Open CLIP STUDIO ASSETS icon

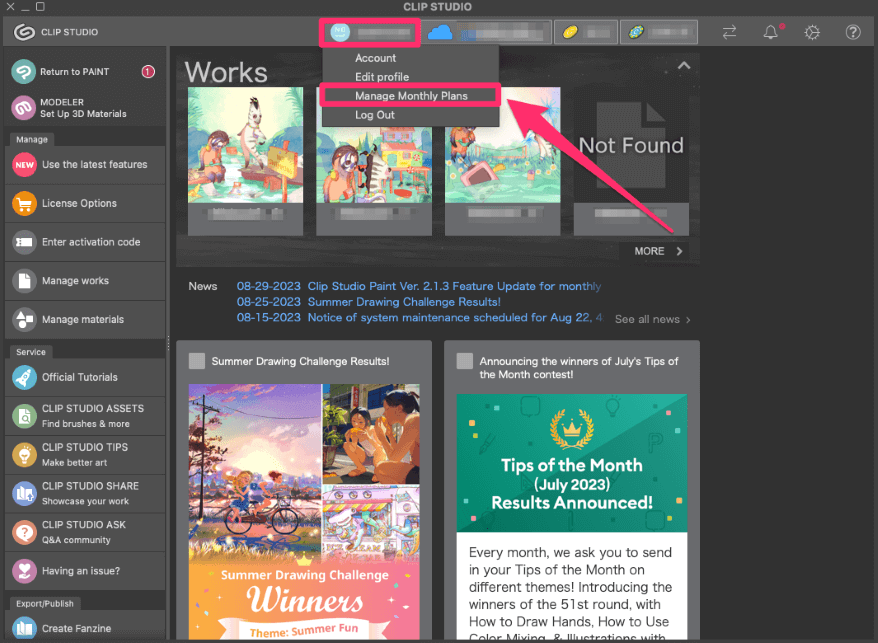pyautogui.click(x=24, y=416)
